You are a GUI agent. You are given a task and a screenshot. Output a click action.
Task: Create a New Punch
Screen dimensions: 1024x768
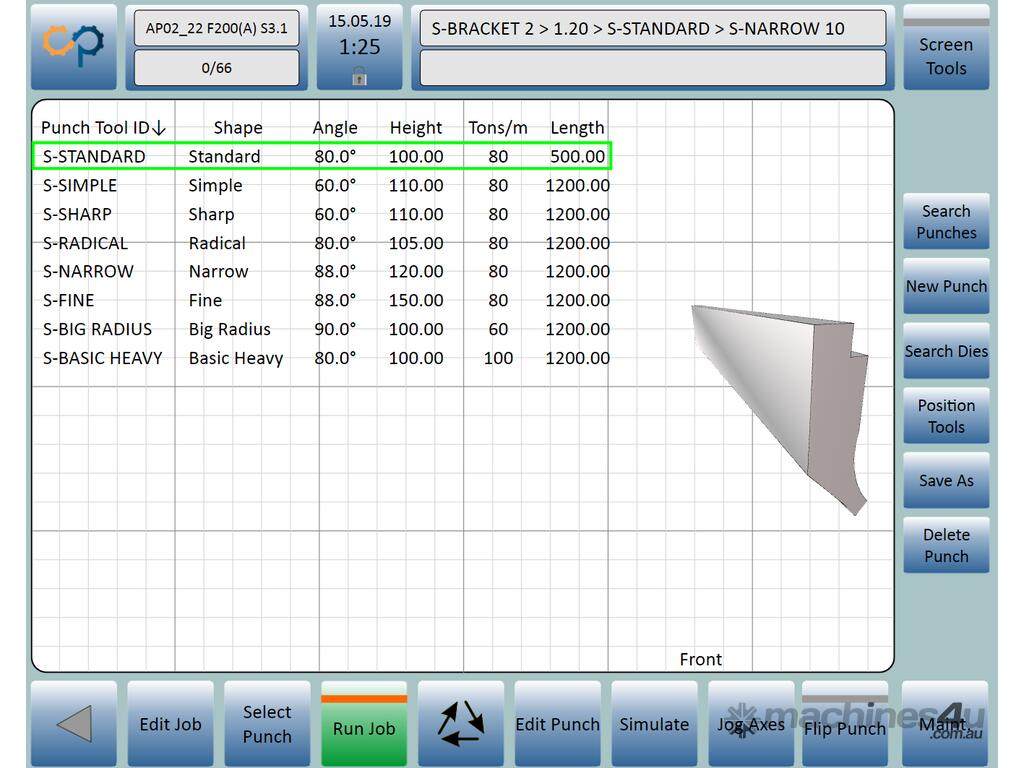[946, 287]
